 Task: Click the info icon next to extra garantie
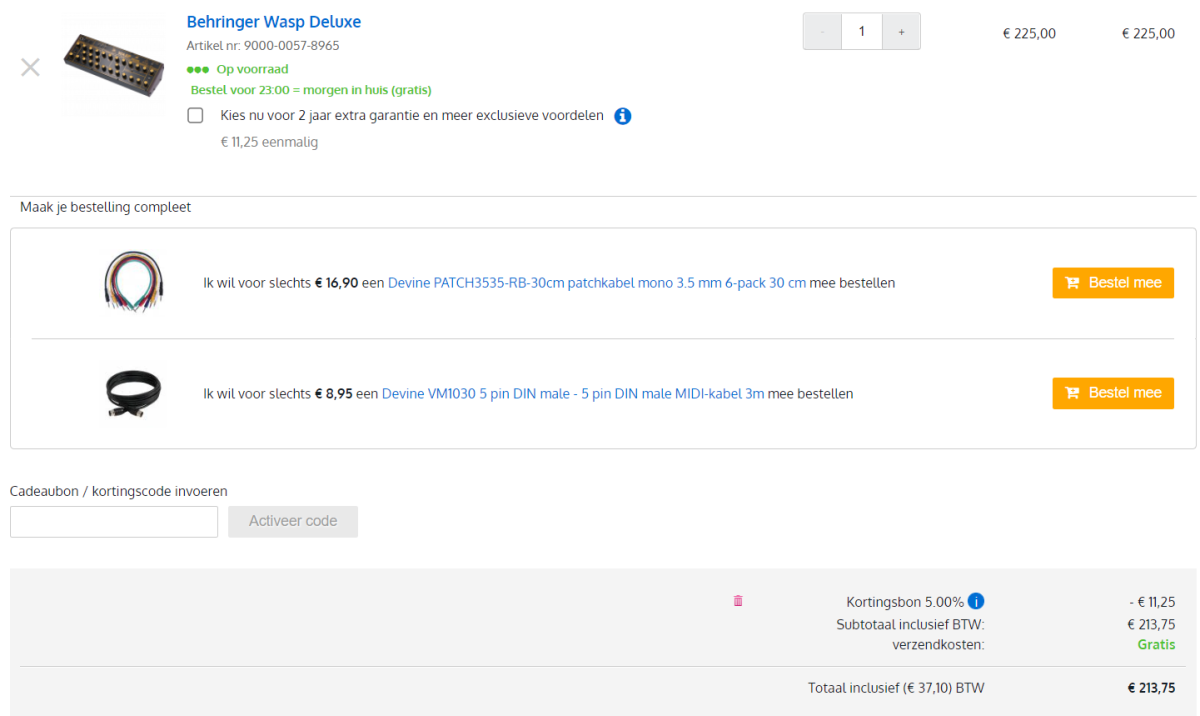[622, 116]
